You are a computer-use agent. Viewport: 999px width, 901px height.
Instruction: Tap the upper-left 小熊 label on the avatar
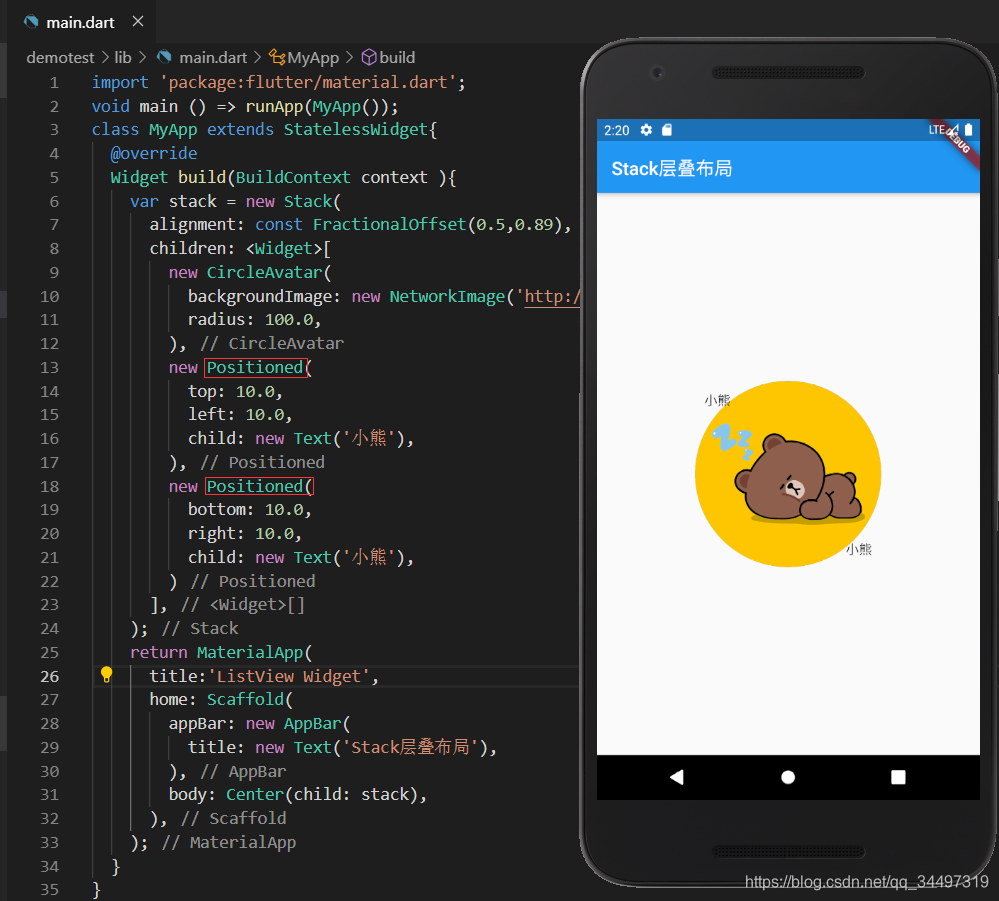click(x=717, y=400)
